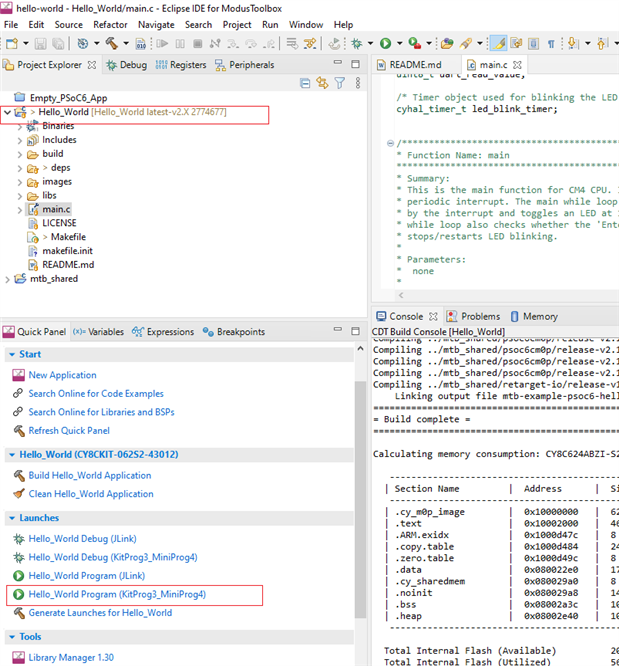
Task: Switch to the Breakpoints tab
Action: coord(234,332)
